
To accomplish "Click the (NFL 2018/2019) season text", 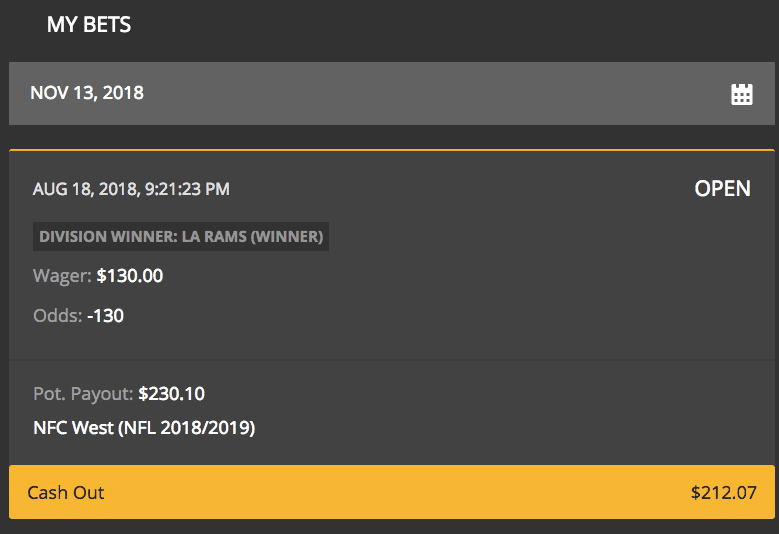I will coord(186,428).
